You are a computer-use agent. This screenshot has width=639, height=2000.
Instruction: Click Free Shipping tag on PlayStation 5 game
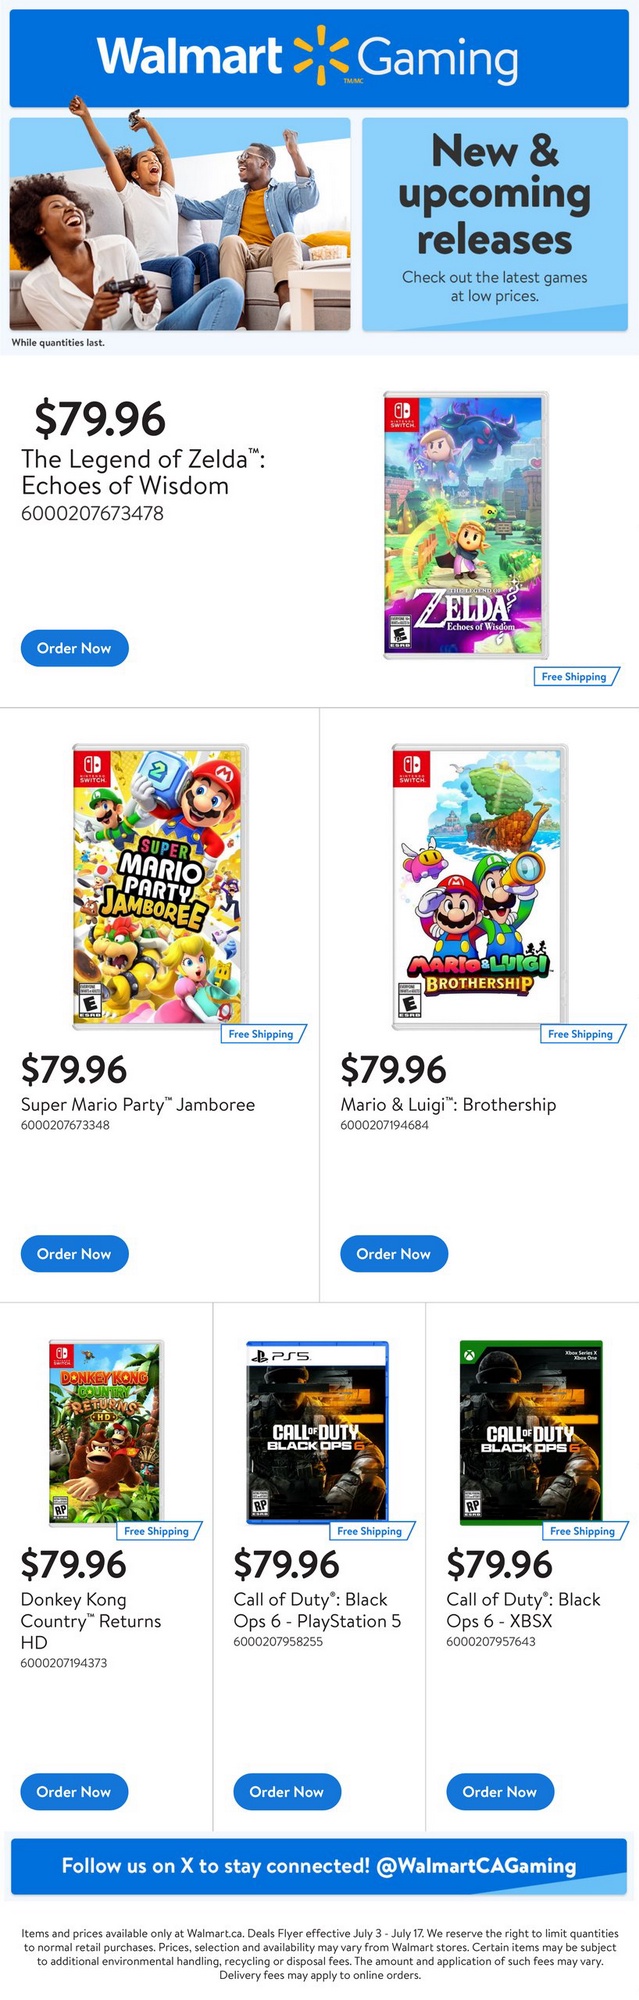tap(370, 1531)
